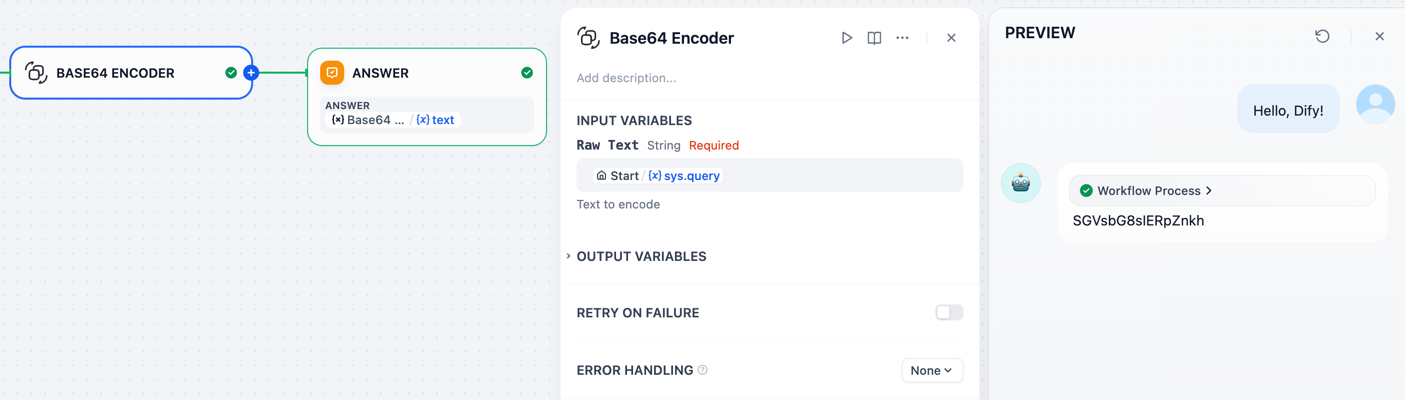Select the sys.query variable tag
This screenshot has height=400, width=1405.
(x=684, y=176)
